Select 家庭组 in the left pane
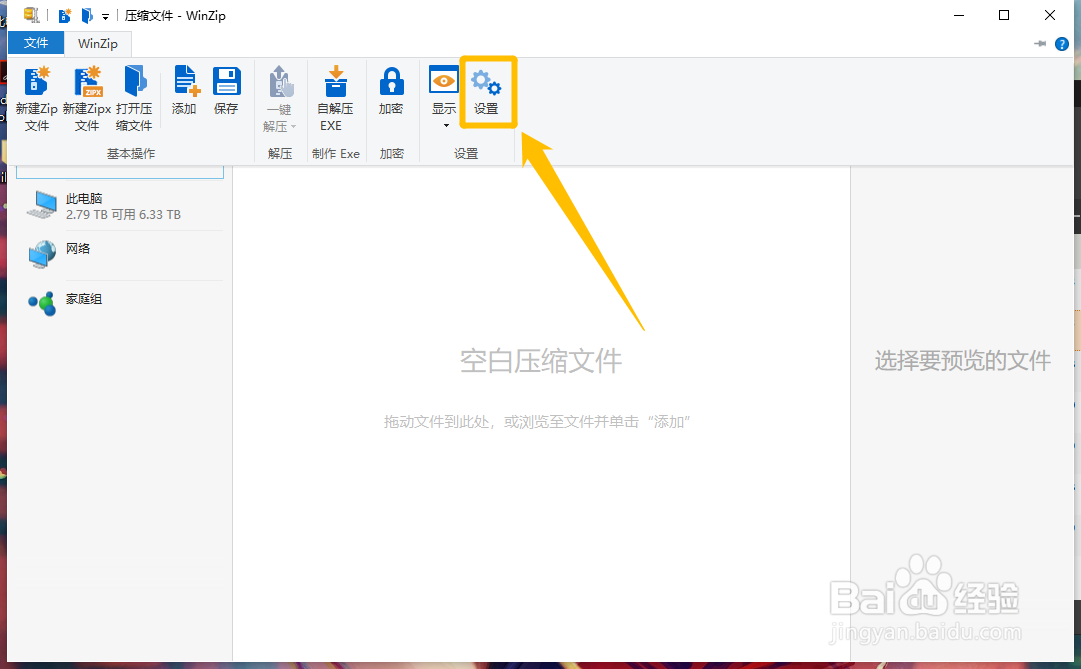1081x669 pixels. pos(120,303)
